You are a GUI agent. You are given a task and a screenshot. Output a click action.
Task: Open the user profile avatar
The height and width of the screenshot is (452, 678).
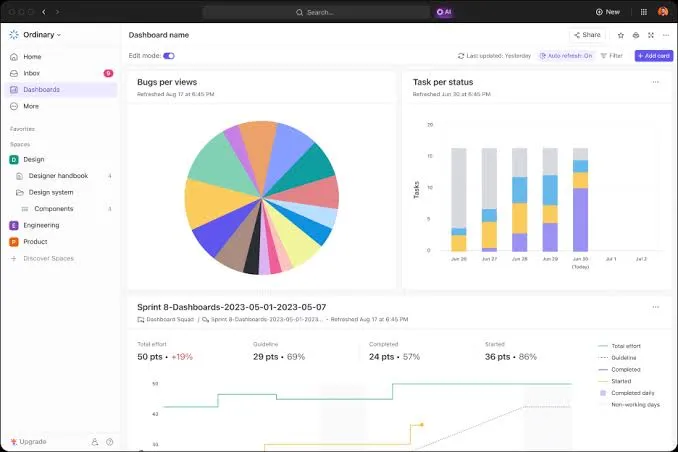pos(663,12)
